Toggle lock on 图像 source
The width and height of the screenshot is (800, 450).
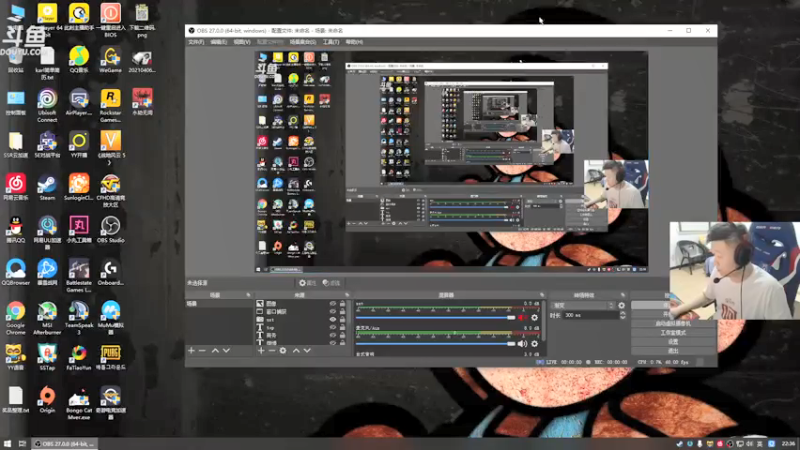tap(342, 304)
